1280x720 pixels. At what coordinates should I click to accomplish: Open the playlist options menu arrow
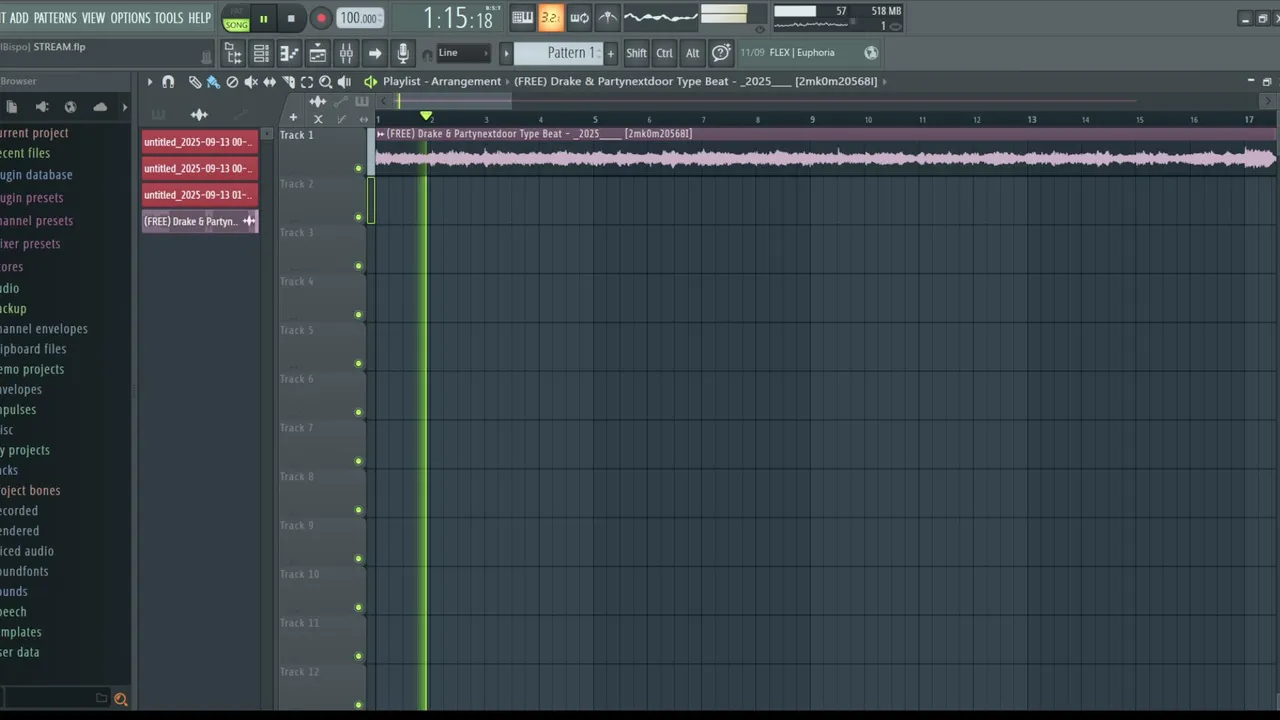coord(150,82)
